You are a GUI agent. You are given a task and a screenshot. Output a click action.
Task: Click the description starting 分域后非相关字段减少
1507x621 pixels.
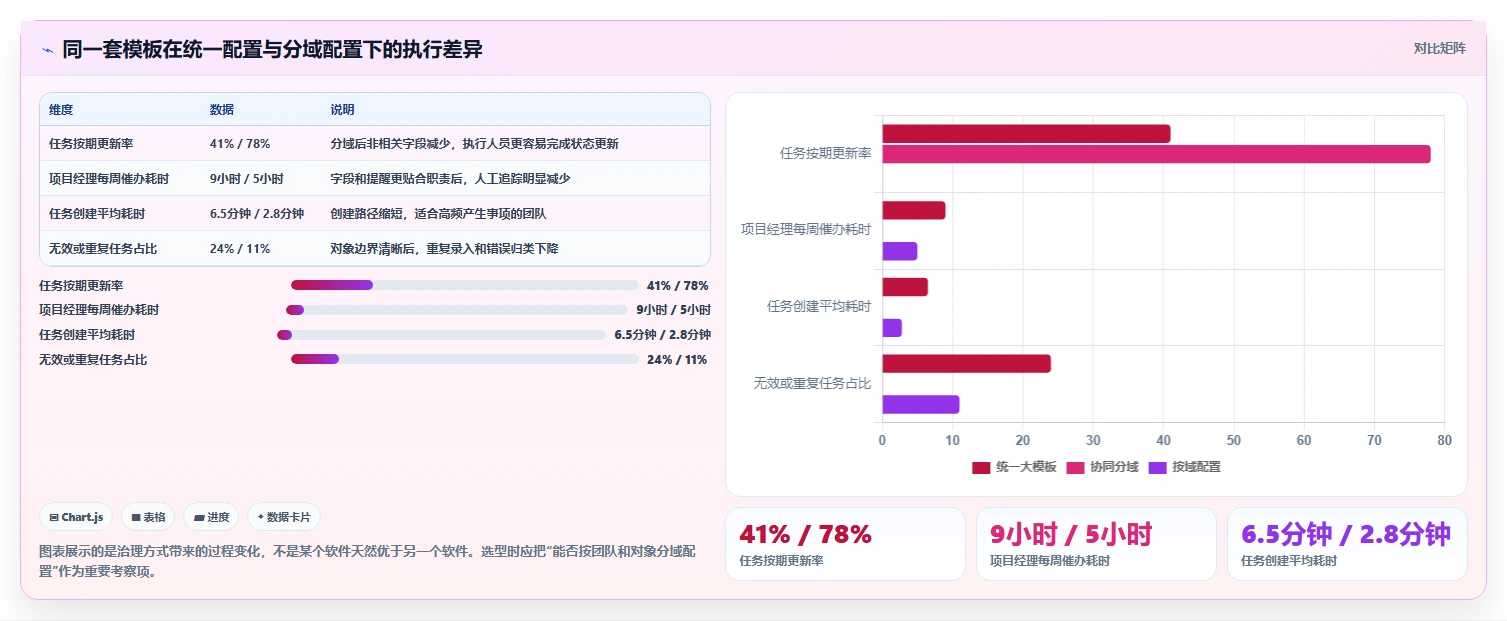point(474,144)
